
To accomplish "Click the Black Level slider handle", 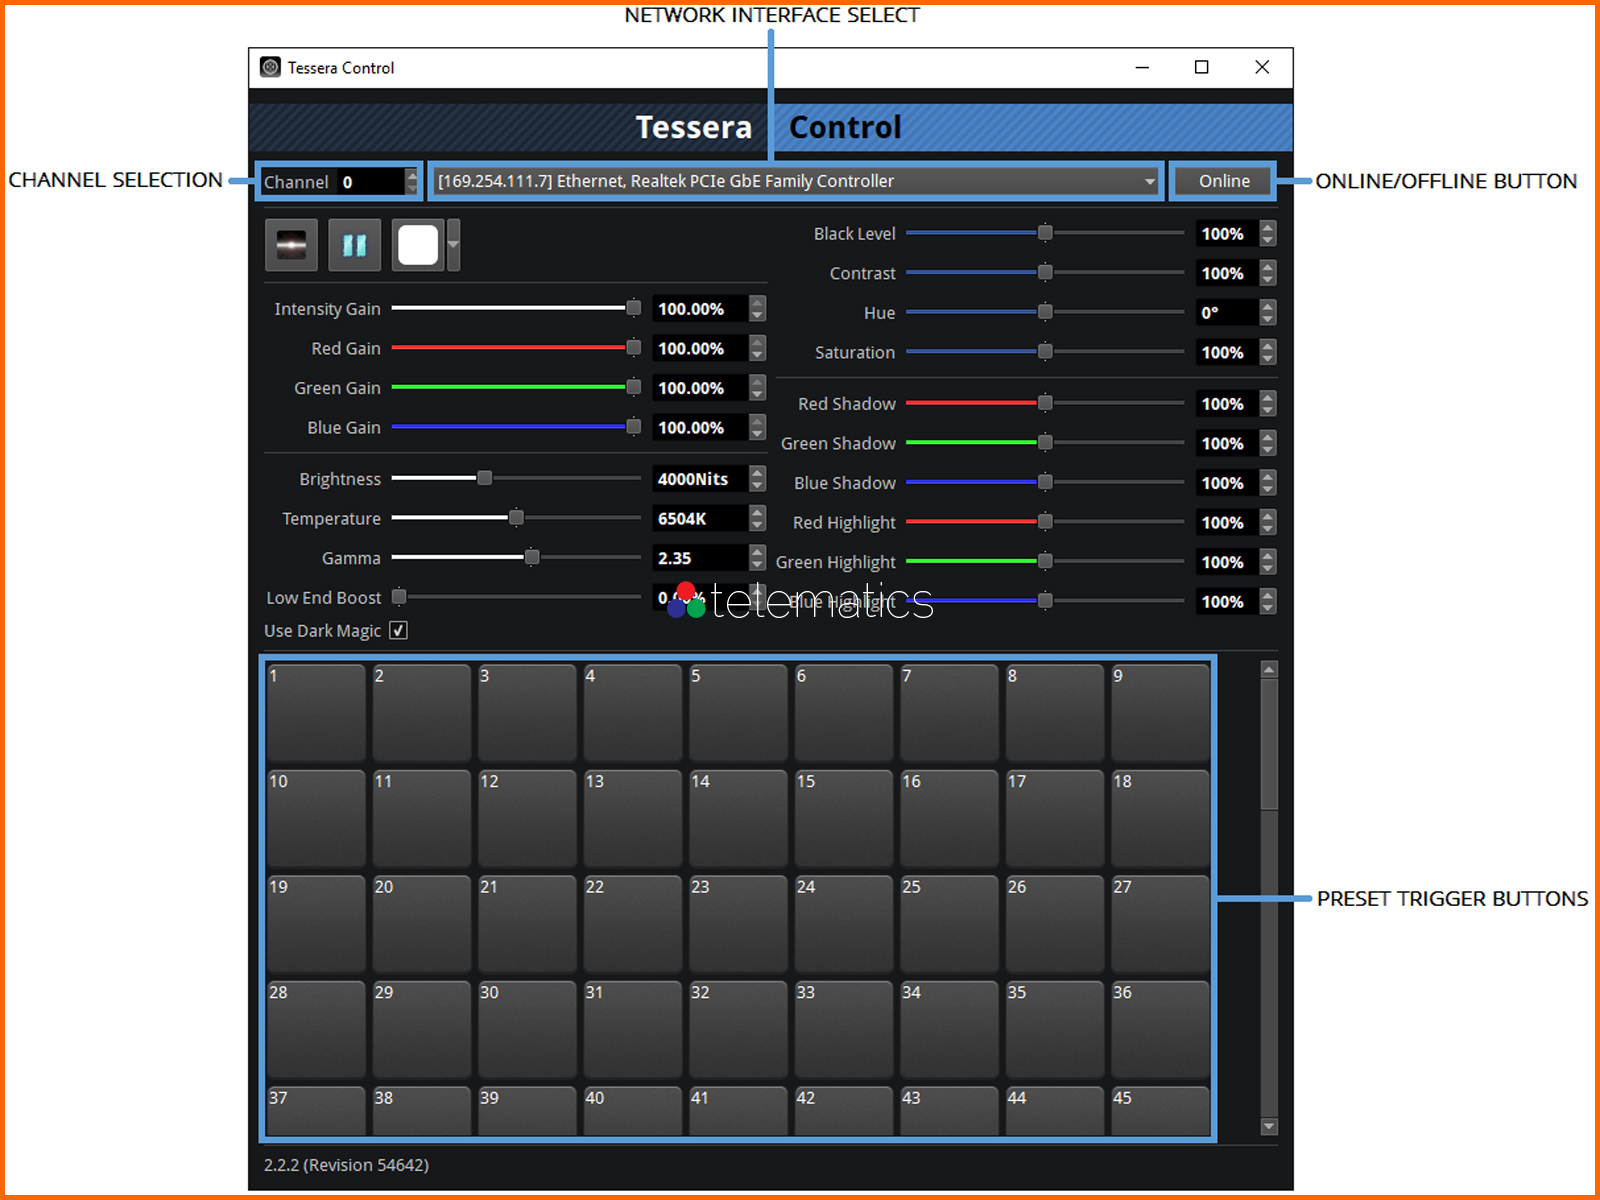I will click(1045, 233).
